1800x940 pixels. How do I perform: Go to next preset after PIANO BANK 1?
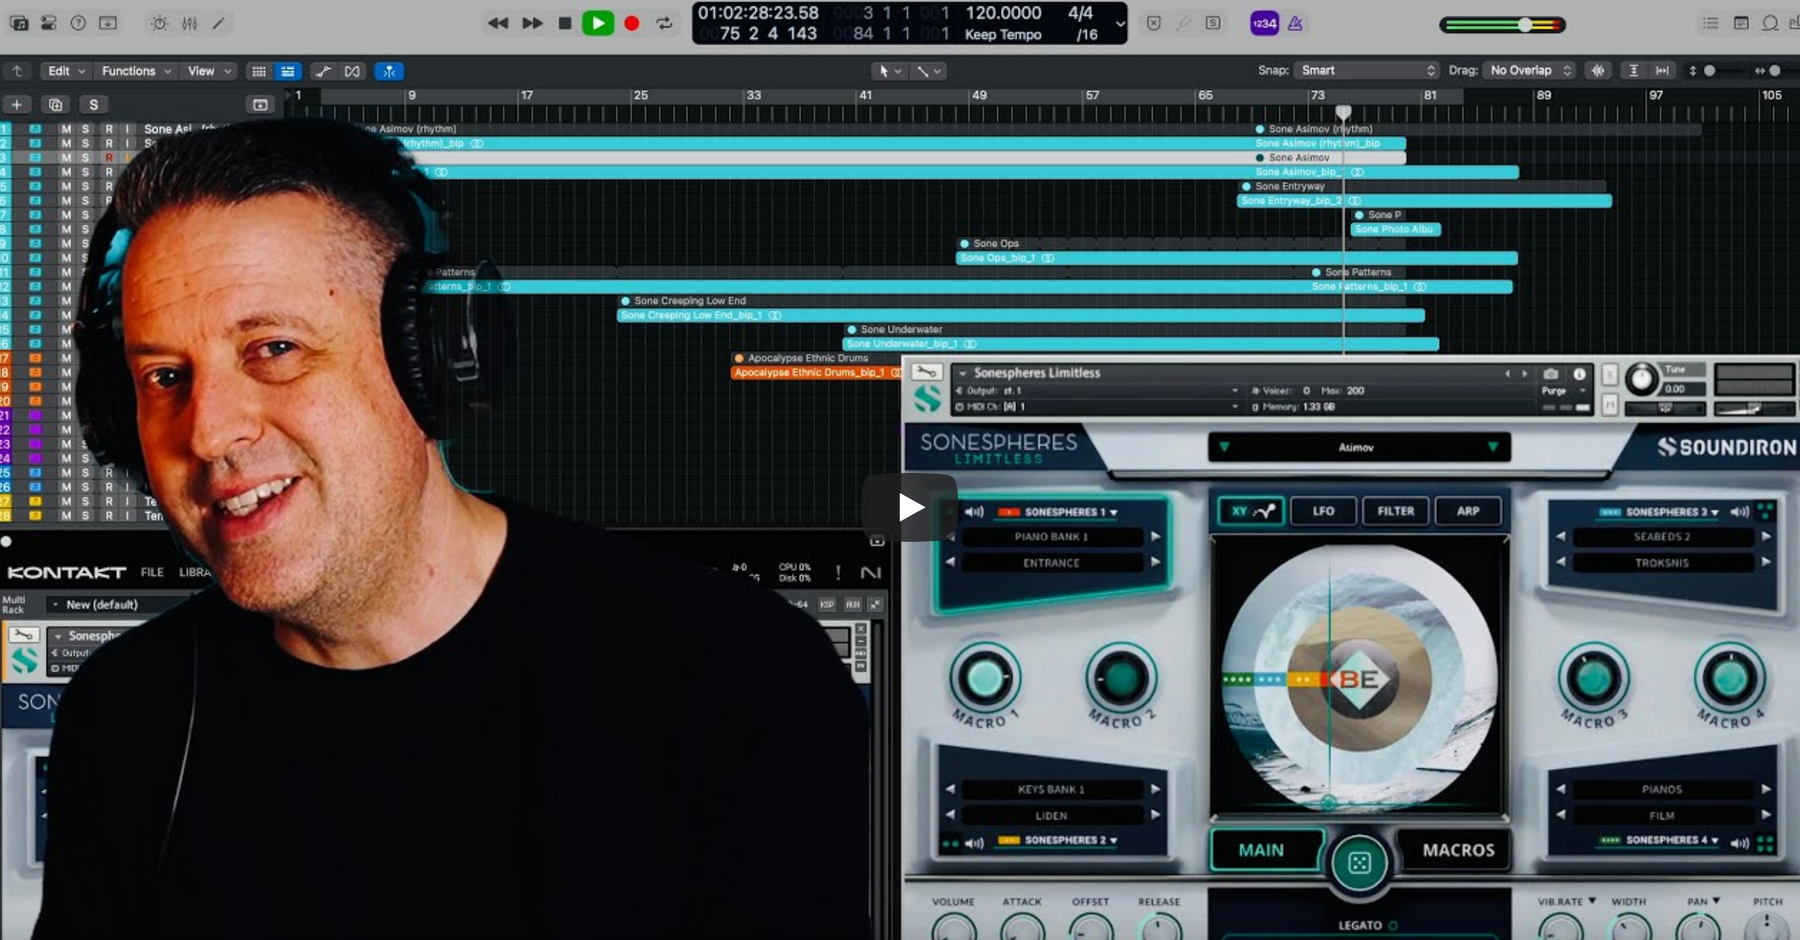1155,537
